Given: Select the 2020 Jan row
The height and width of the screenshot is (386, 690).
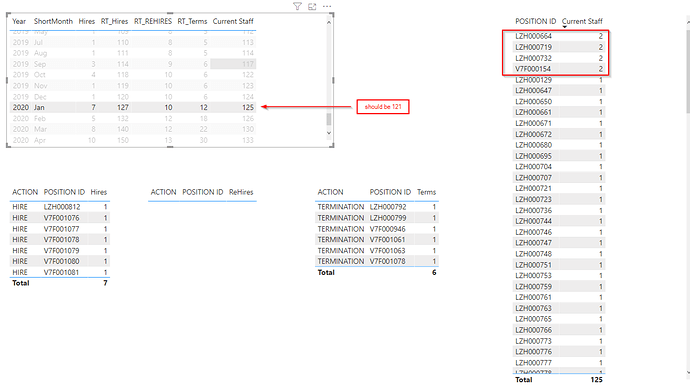Looking at the screenshot, I should pyautogui.click(x=133, y=107).
